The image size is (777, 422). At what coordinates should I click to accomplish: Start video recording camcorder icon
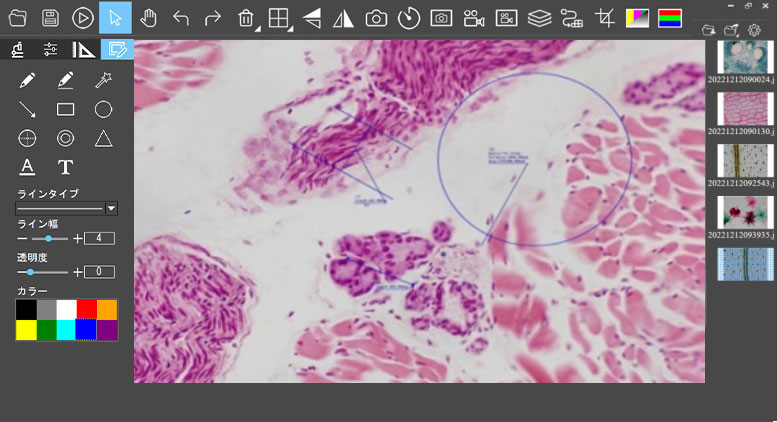pos(474,18)
